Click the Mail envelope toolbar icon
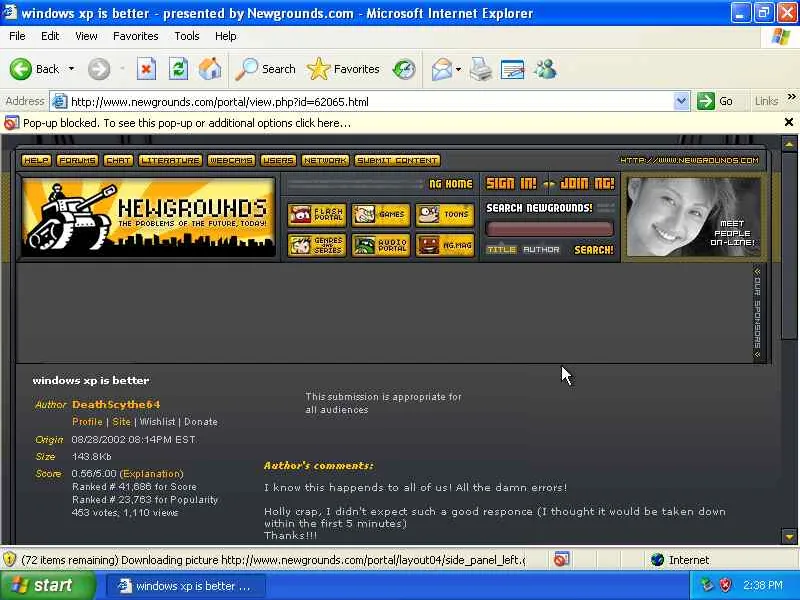The width and height of the screenshot is (800, 600). (x=441, y=69)
